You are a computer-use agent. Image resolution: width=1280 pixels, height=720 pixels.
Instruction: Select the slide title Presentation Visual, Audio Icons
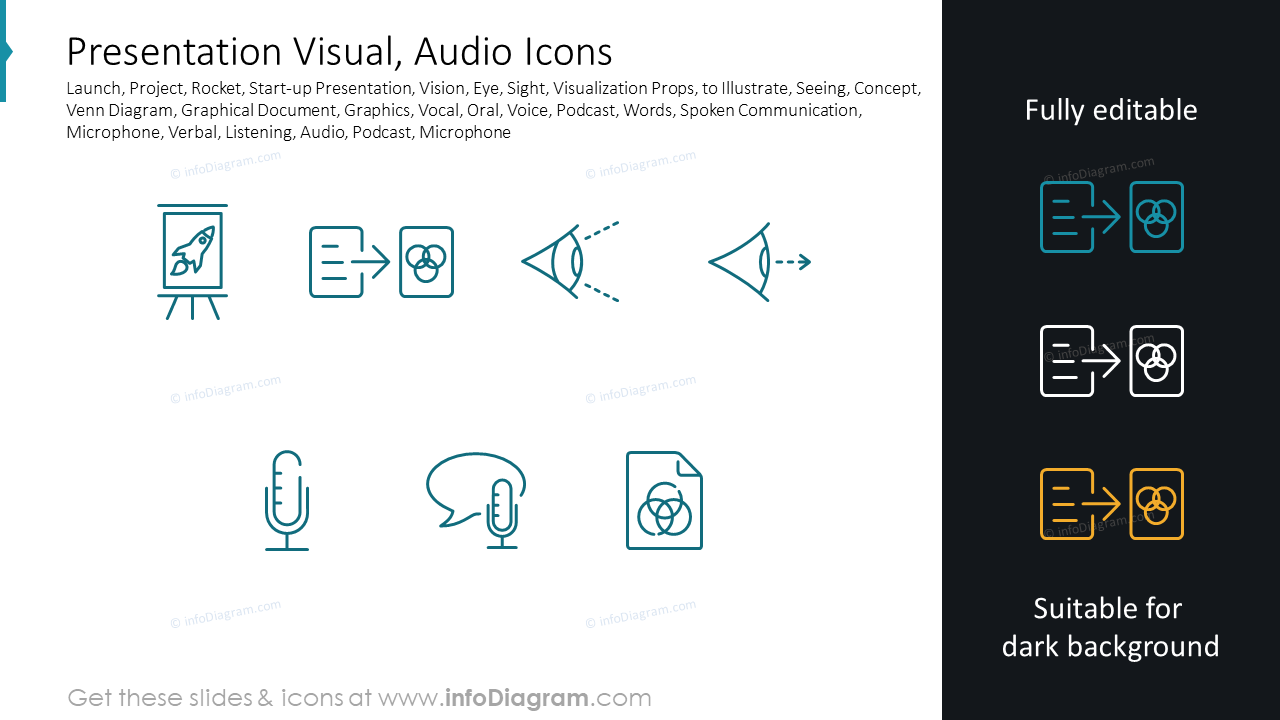339,51
